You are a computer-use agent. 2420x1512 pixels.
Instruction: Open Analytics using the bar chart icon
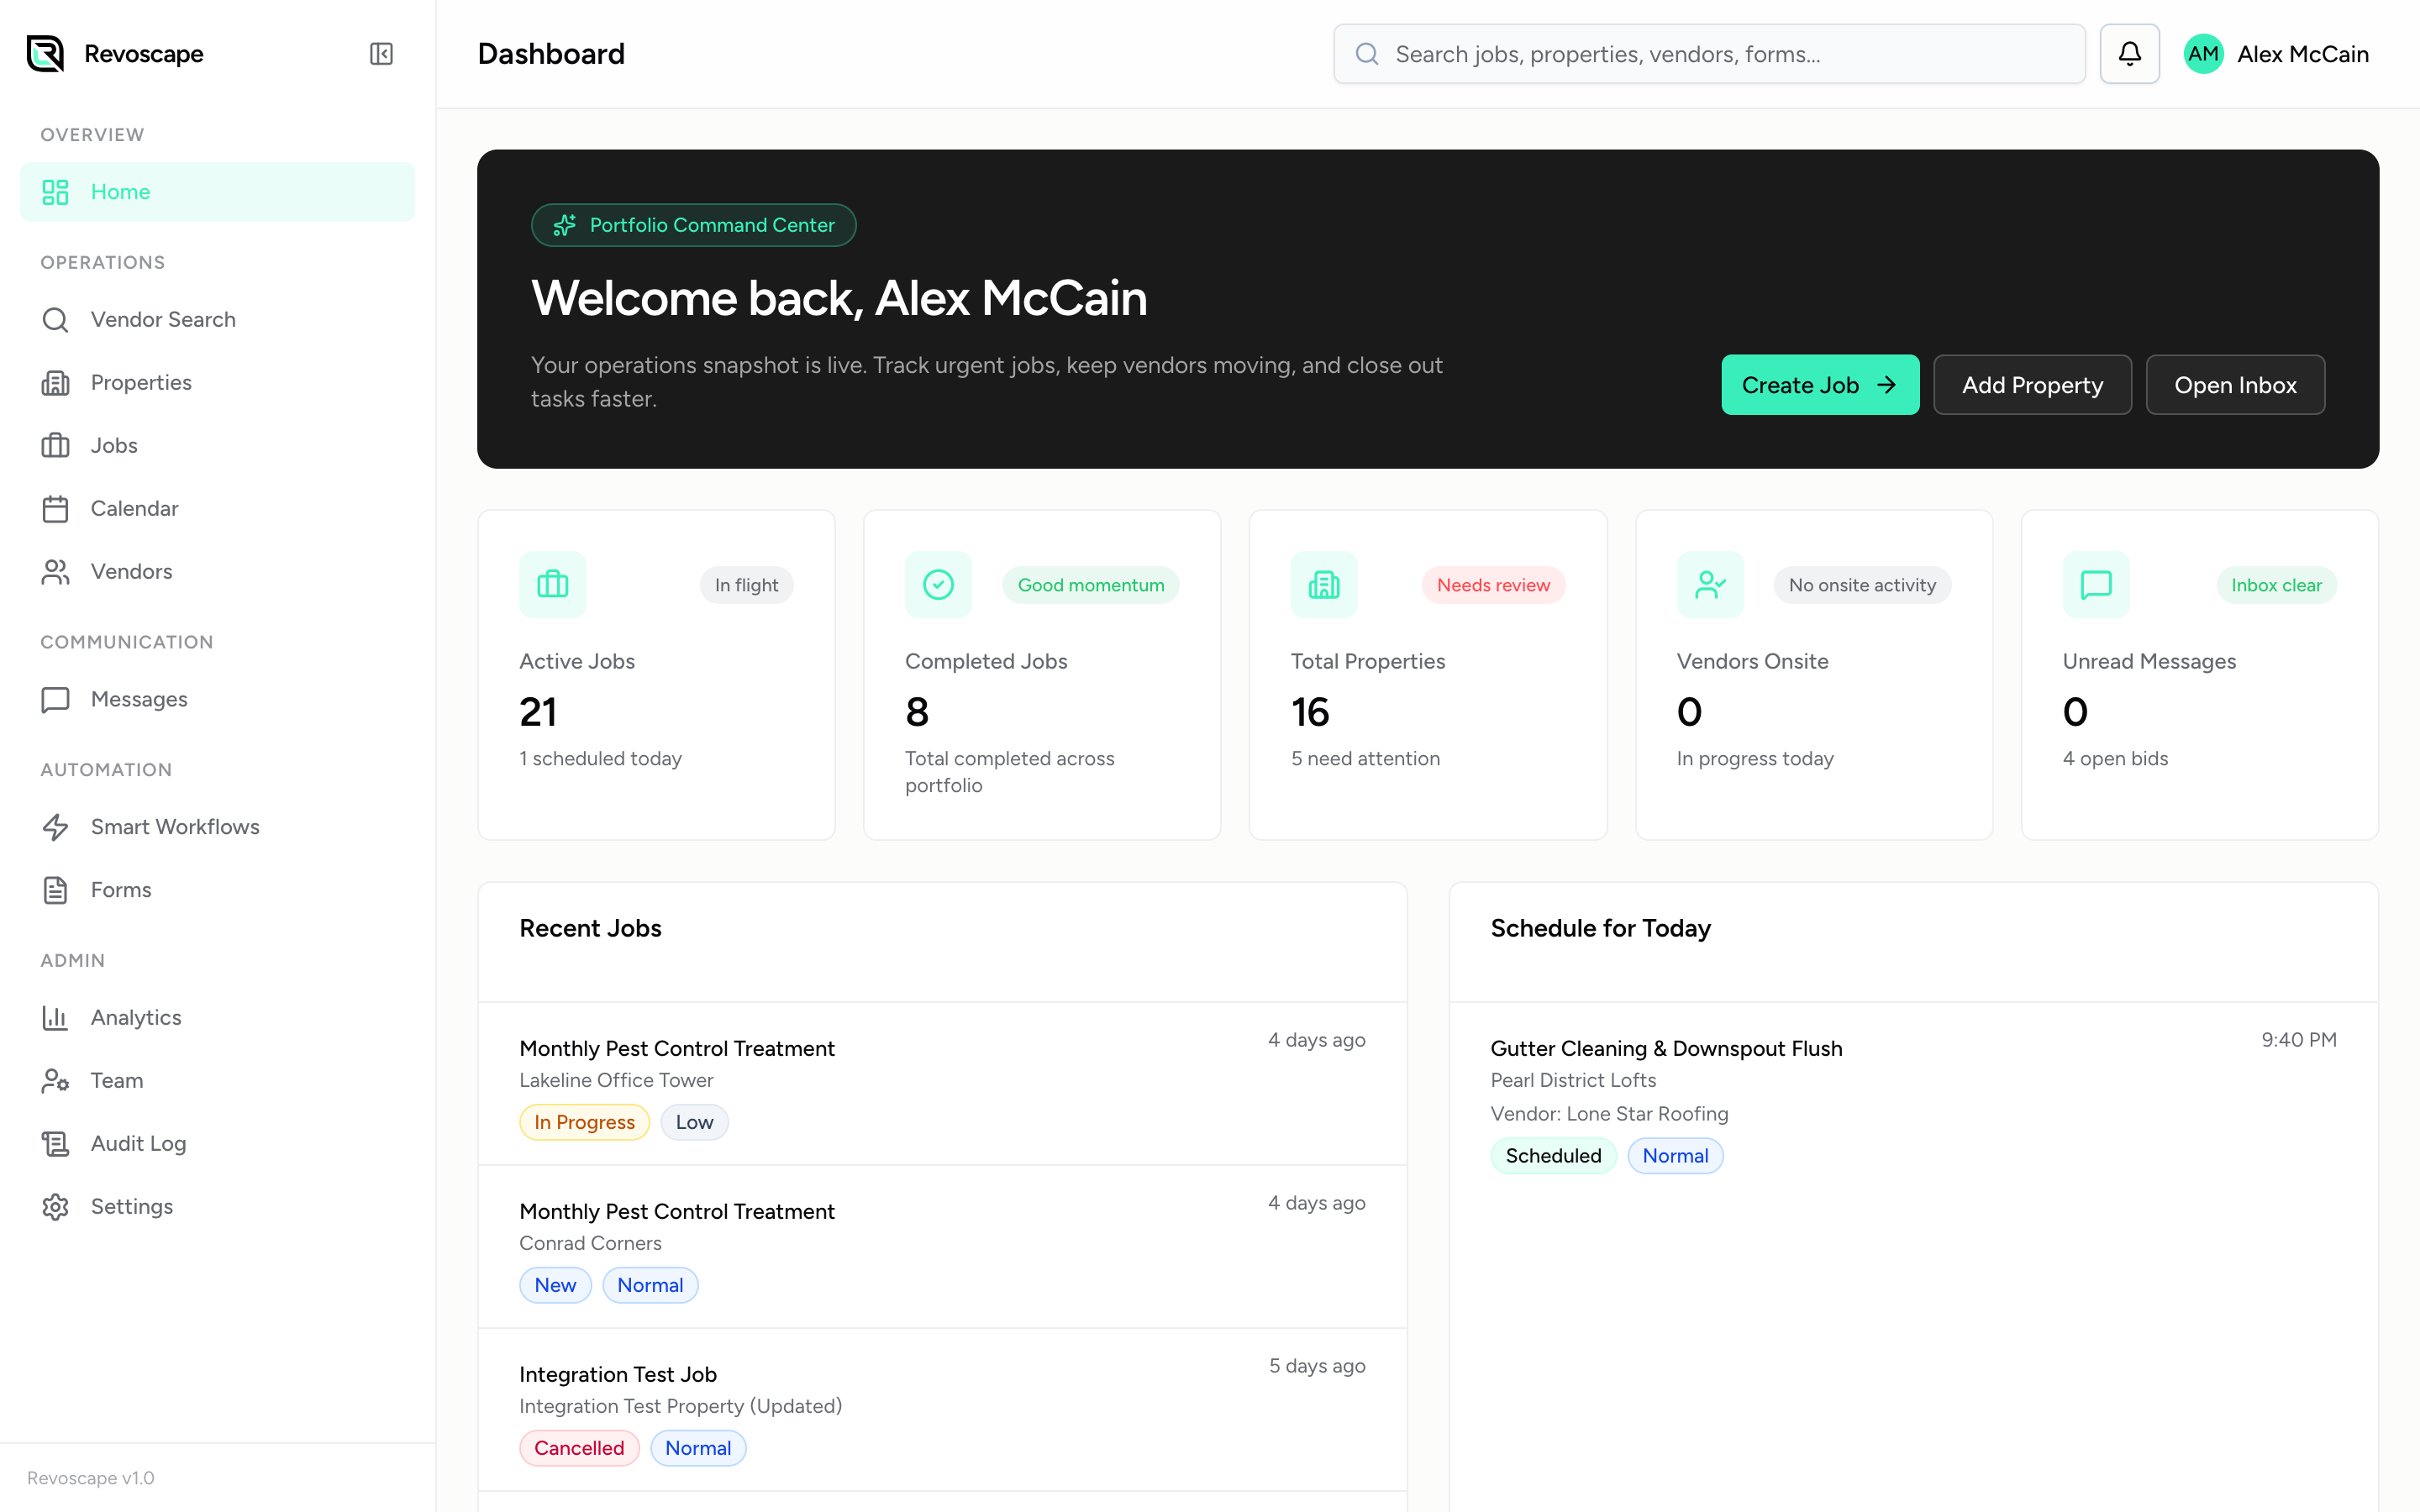coord(55,1017)
